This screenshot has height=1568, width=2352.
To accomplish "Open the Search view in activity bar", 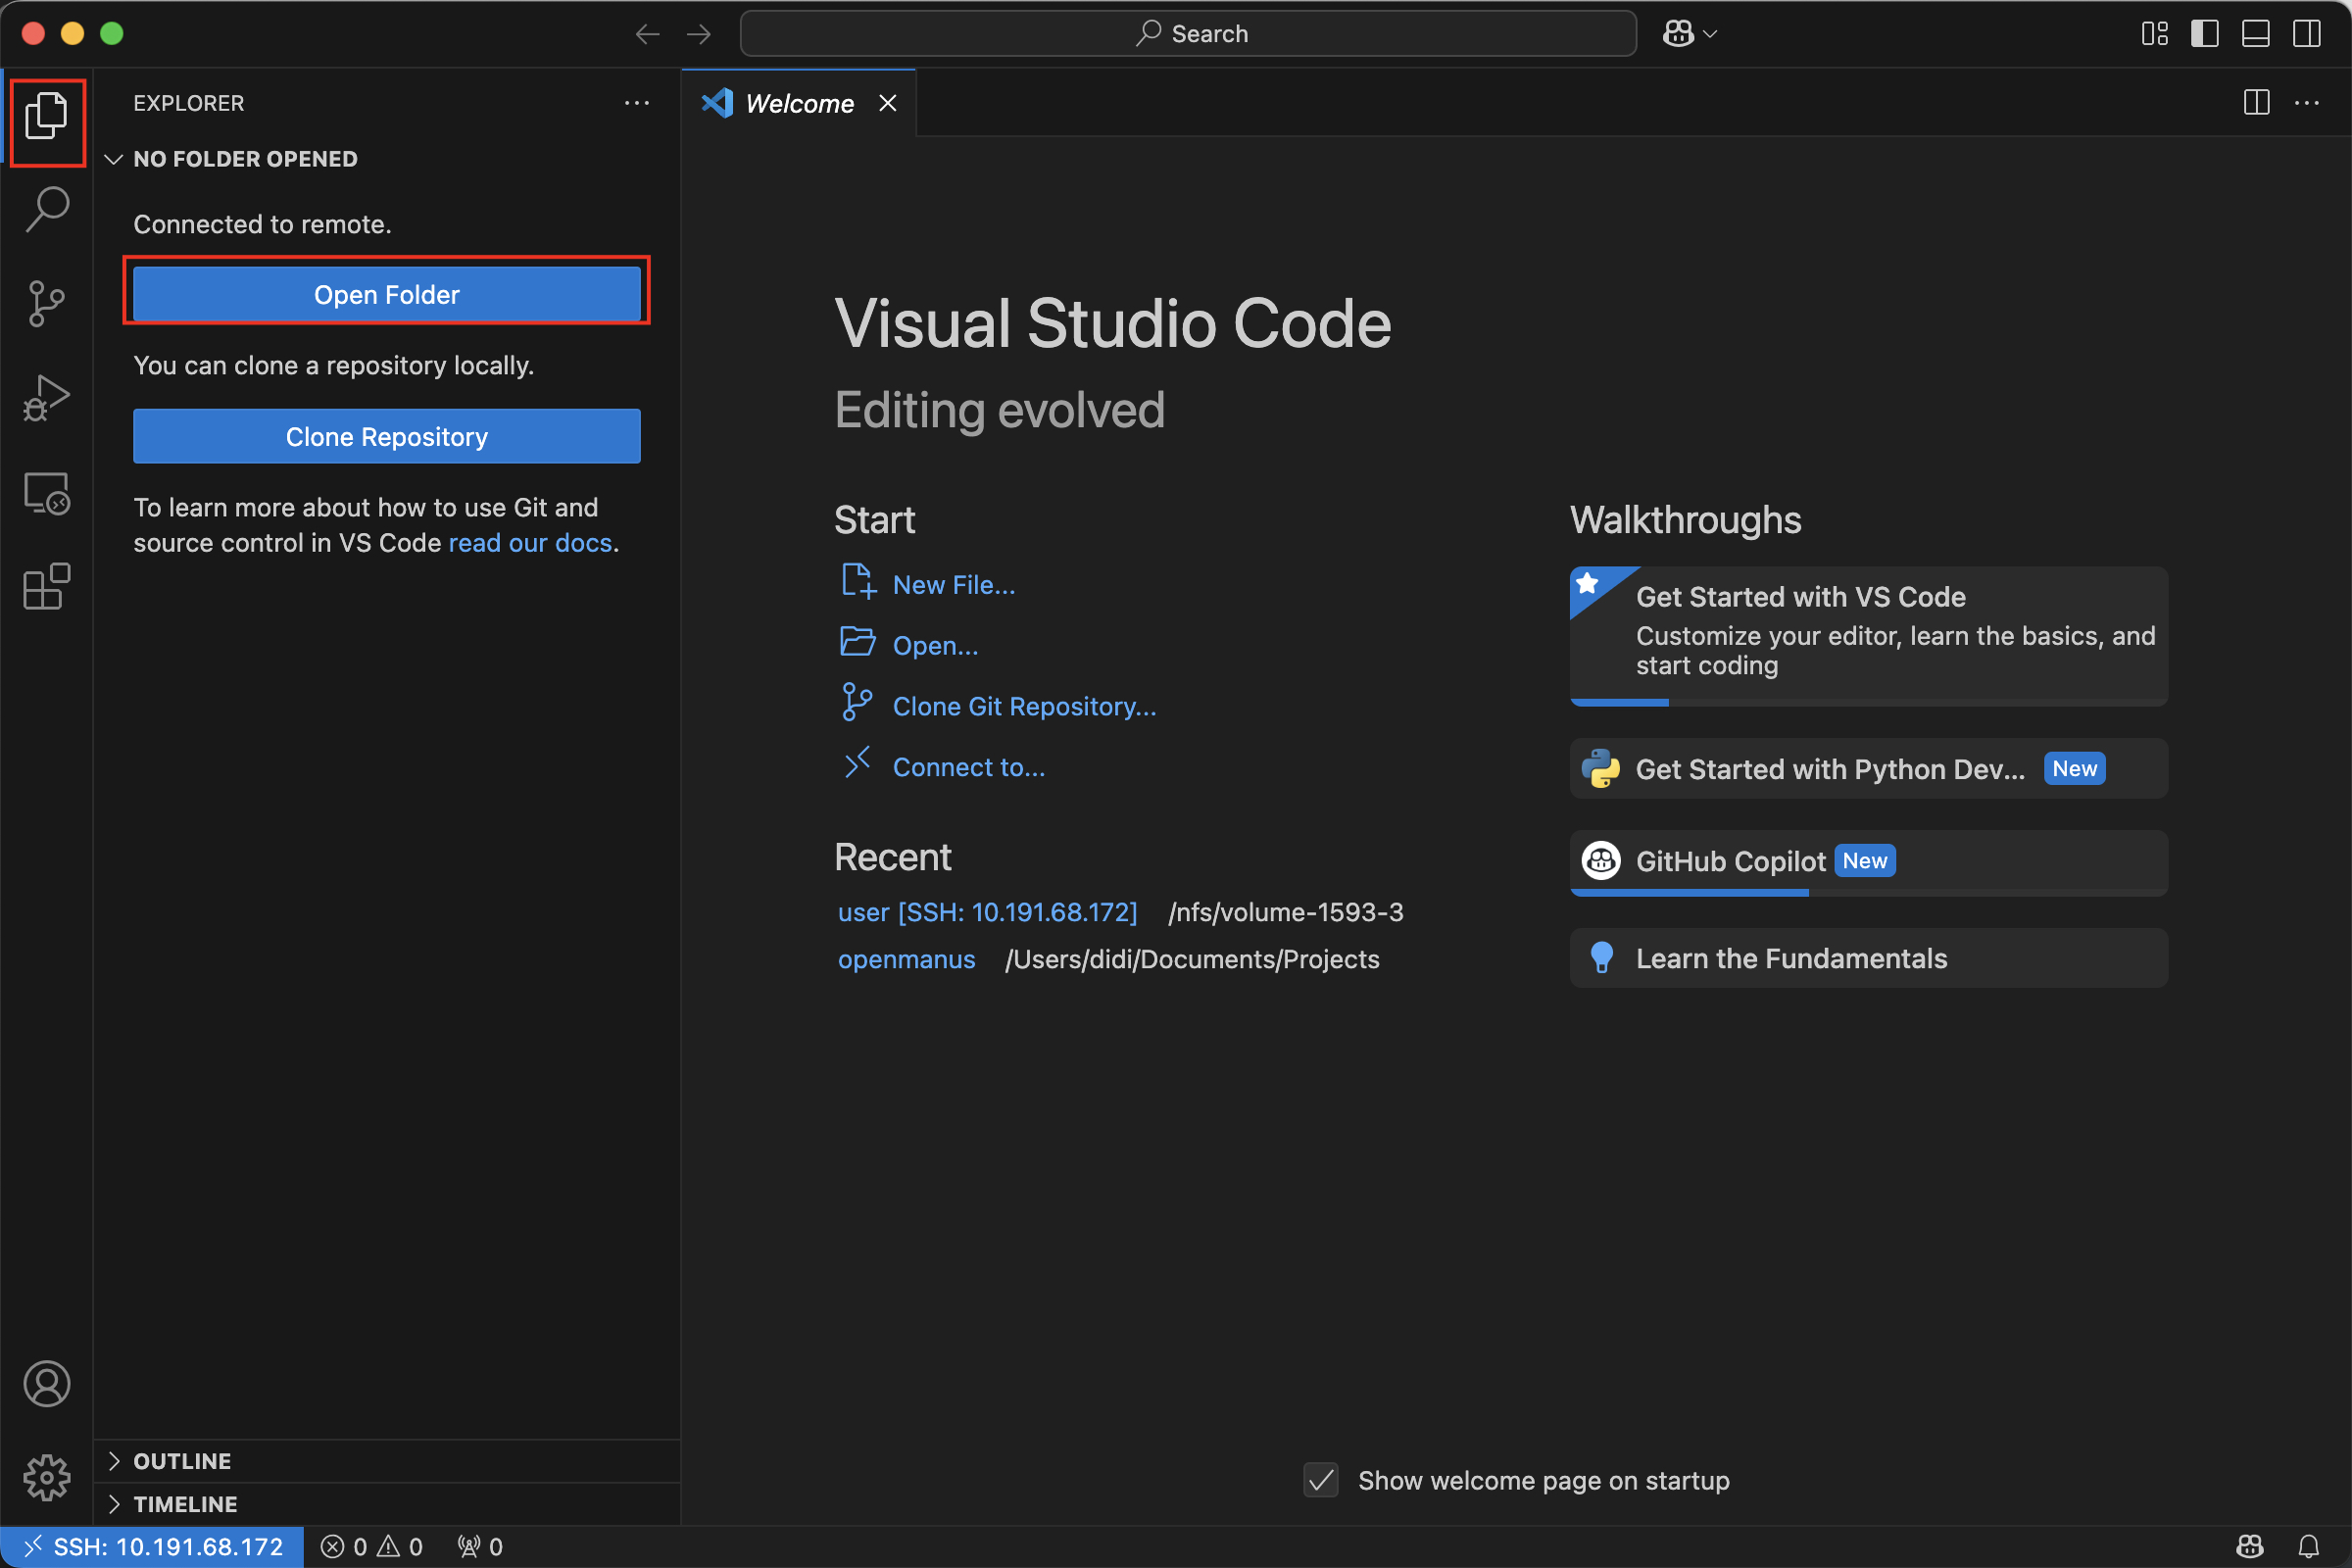I will 46,210.
